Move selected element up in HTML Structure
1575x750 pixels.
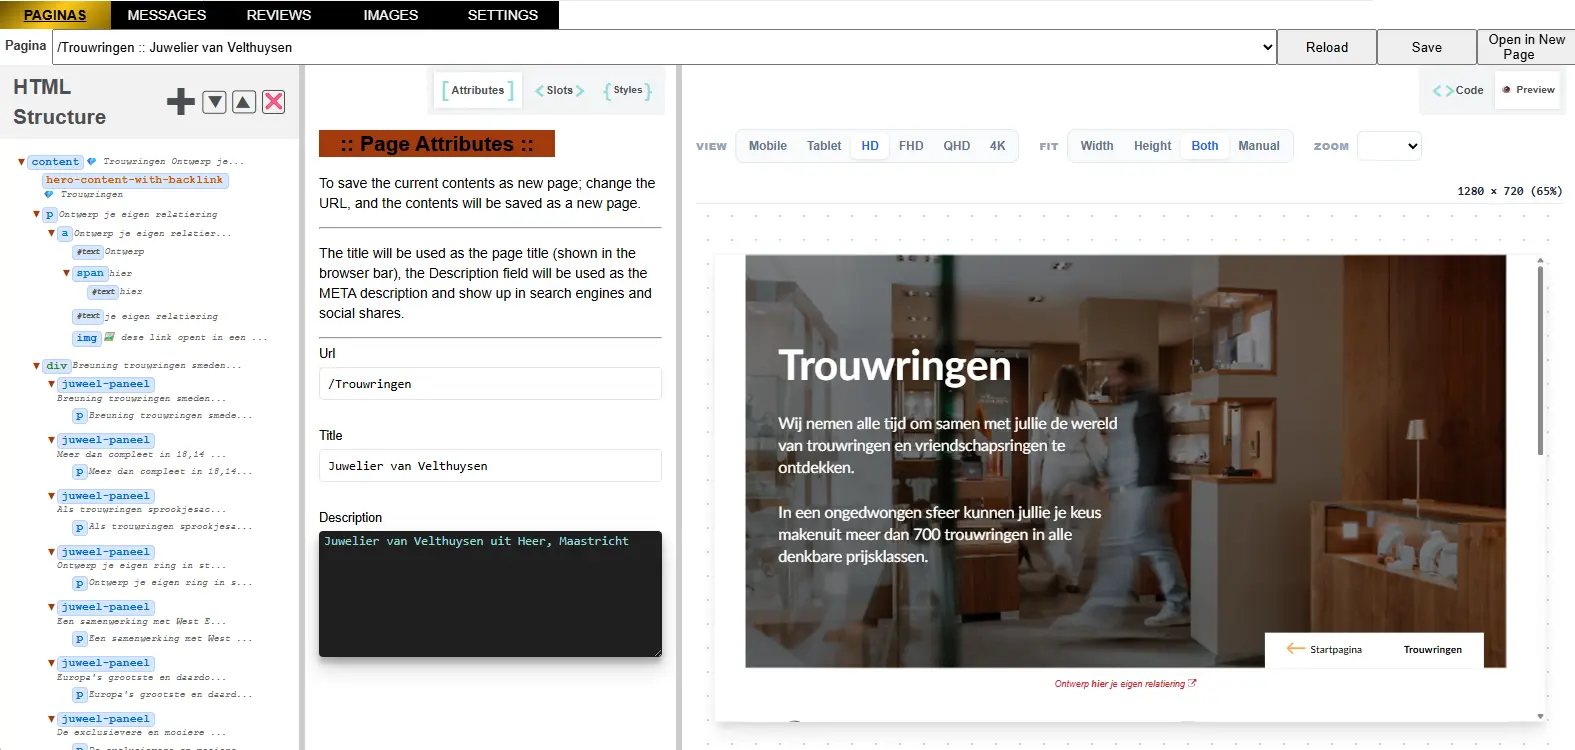pos(244,101)
